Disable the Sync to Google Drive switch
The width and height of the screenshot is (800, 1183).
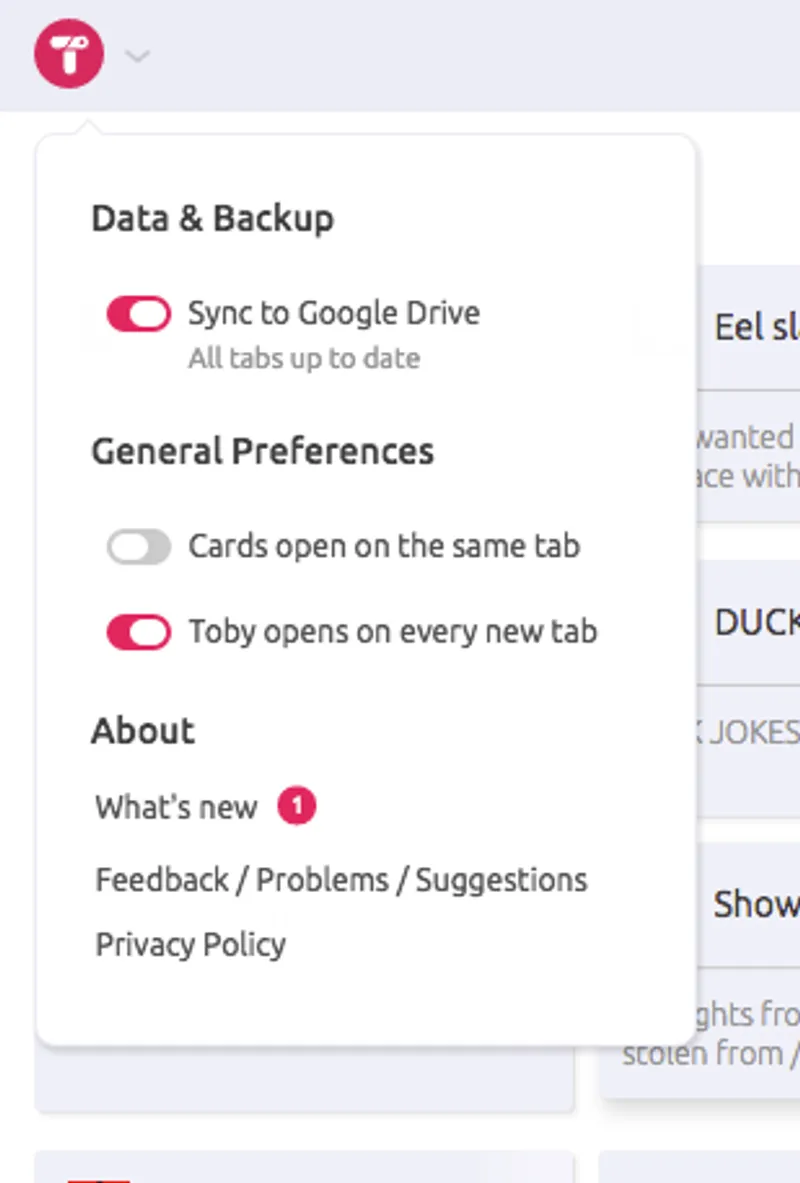(139, 314)
